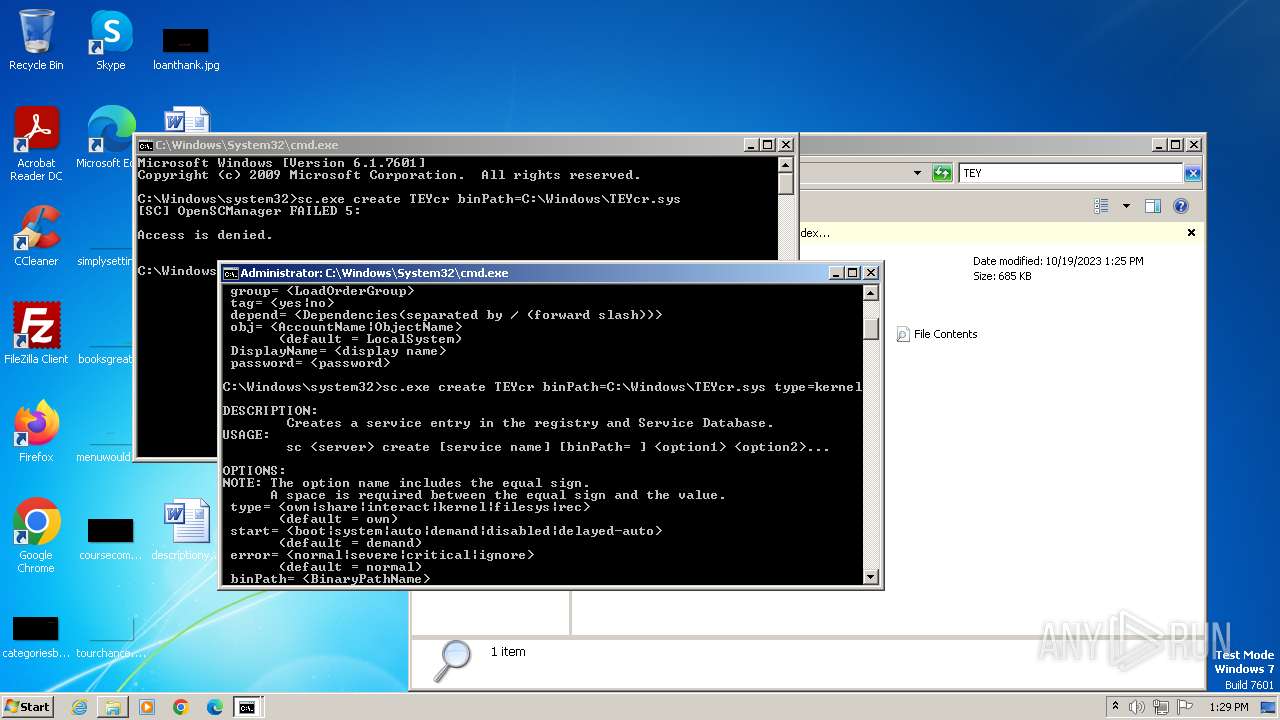Viewport: 1280px width, 720px height.
Task: Close the background cmd.exe window
Action: 786,145
